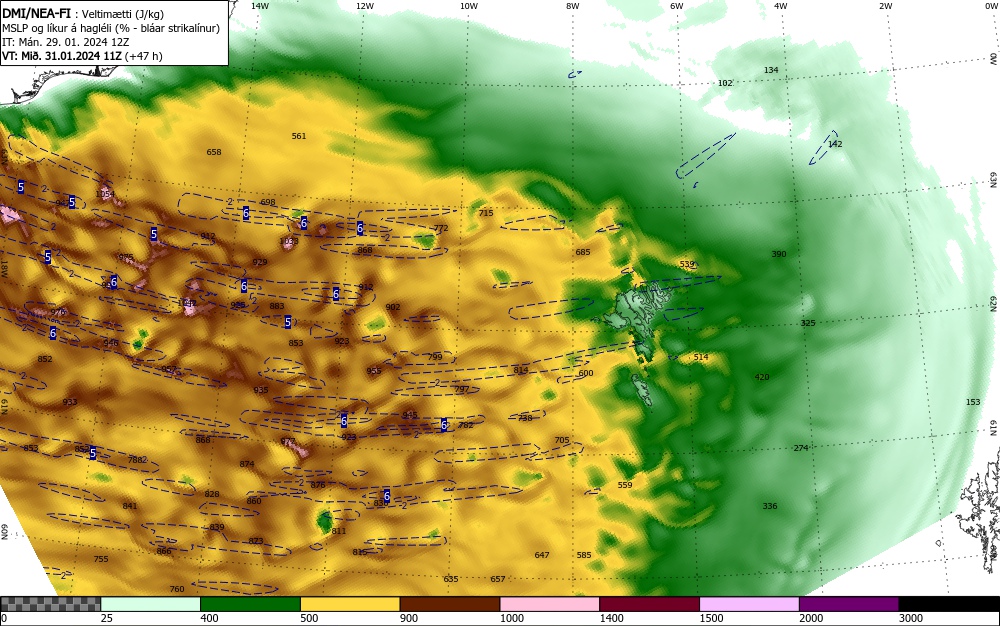Click the map value 274
Image resolution: width=1000 pixels, height=626 pixels.
pos(801,448)
